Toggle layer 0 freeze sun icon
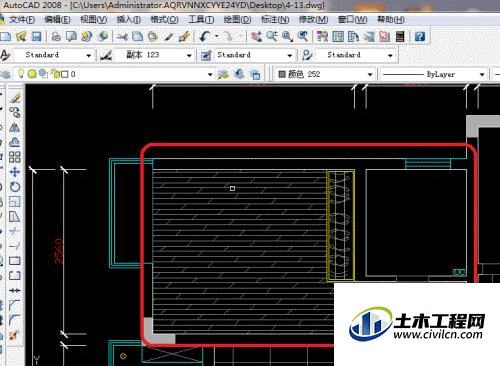Image resolution: width=500 pixels, height=366 pixels. (32, 74)
